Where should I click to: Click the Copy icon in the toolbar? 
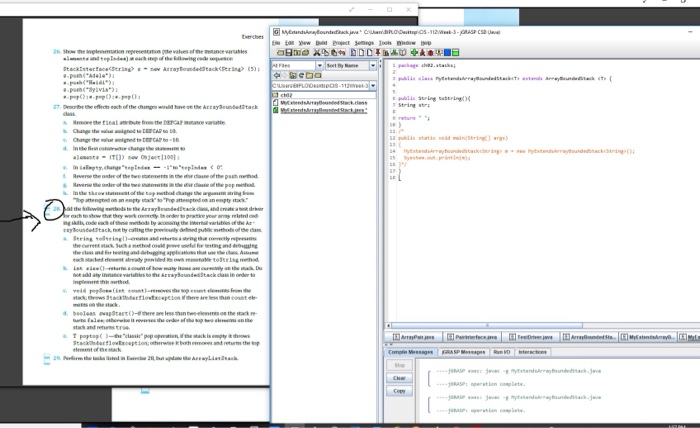[325, 53]
